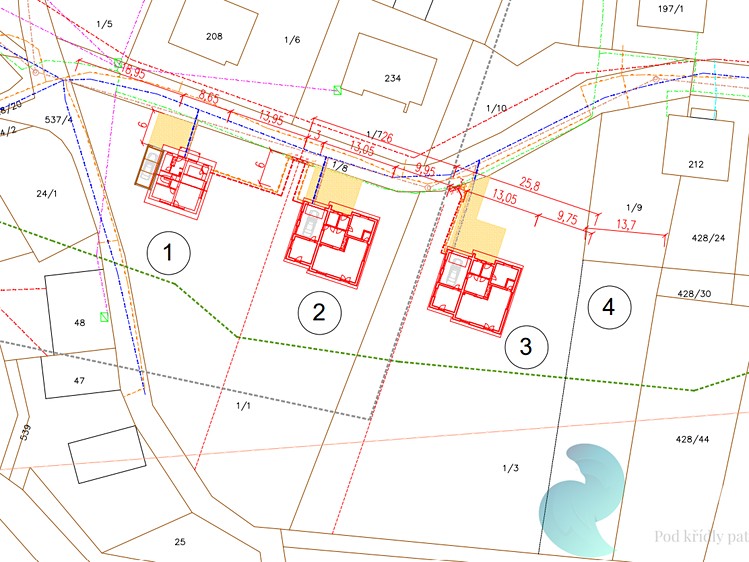Click green square marker beside building 234
This screenshot has width=749, height=562.
337,90
